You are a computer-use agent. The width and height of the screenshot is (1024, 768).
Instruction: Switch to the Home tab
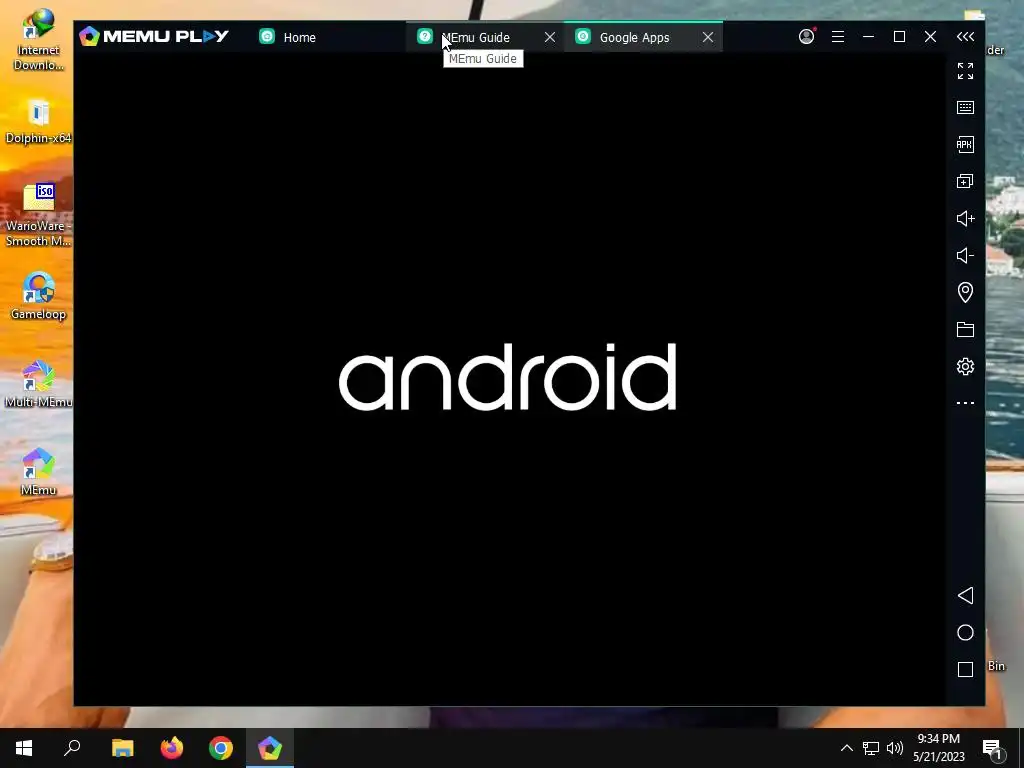[327, 37]
